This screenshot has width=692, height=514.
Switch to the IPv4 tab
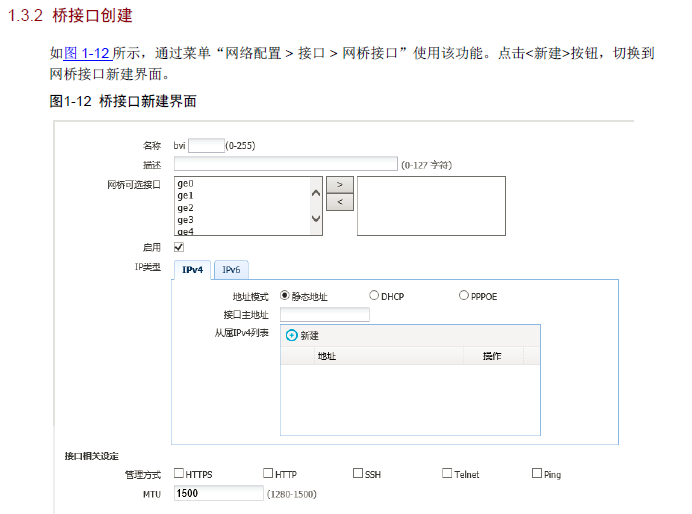click(x=192, y=270)
